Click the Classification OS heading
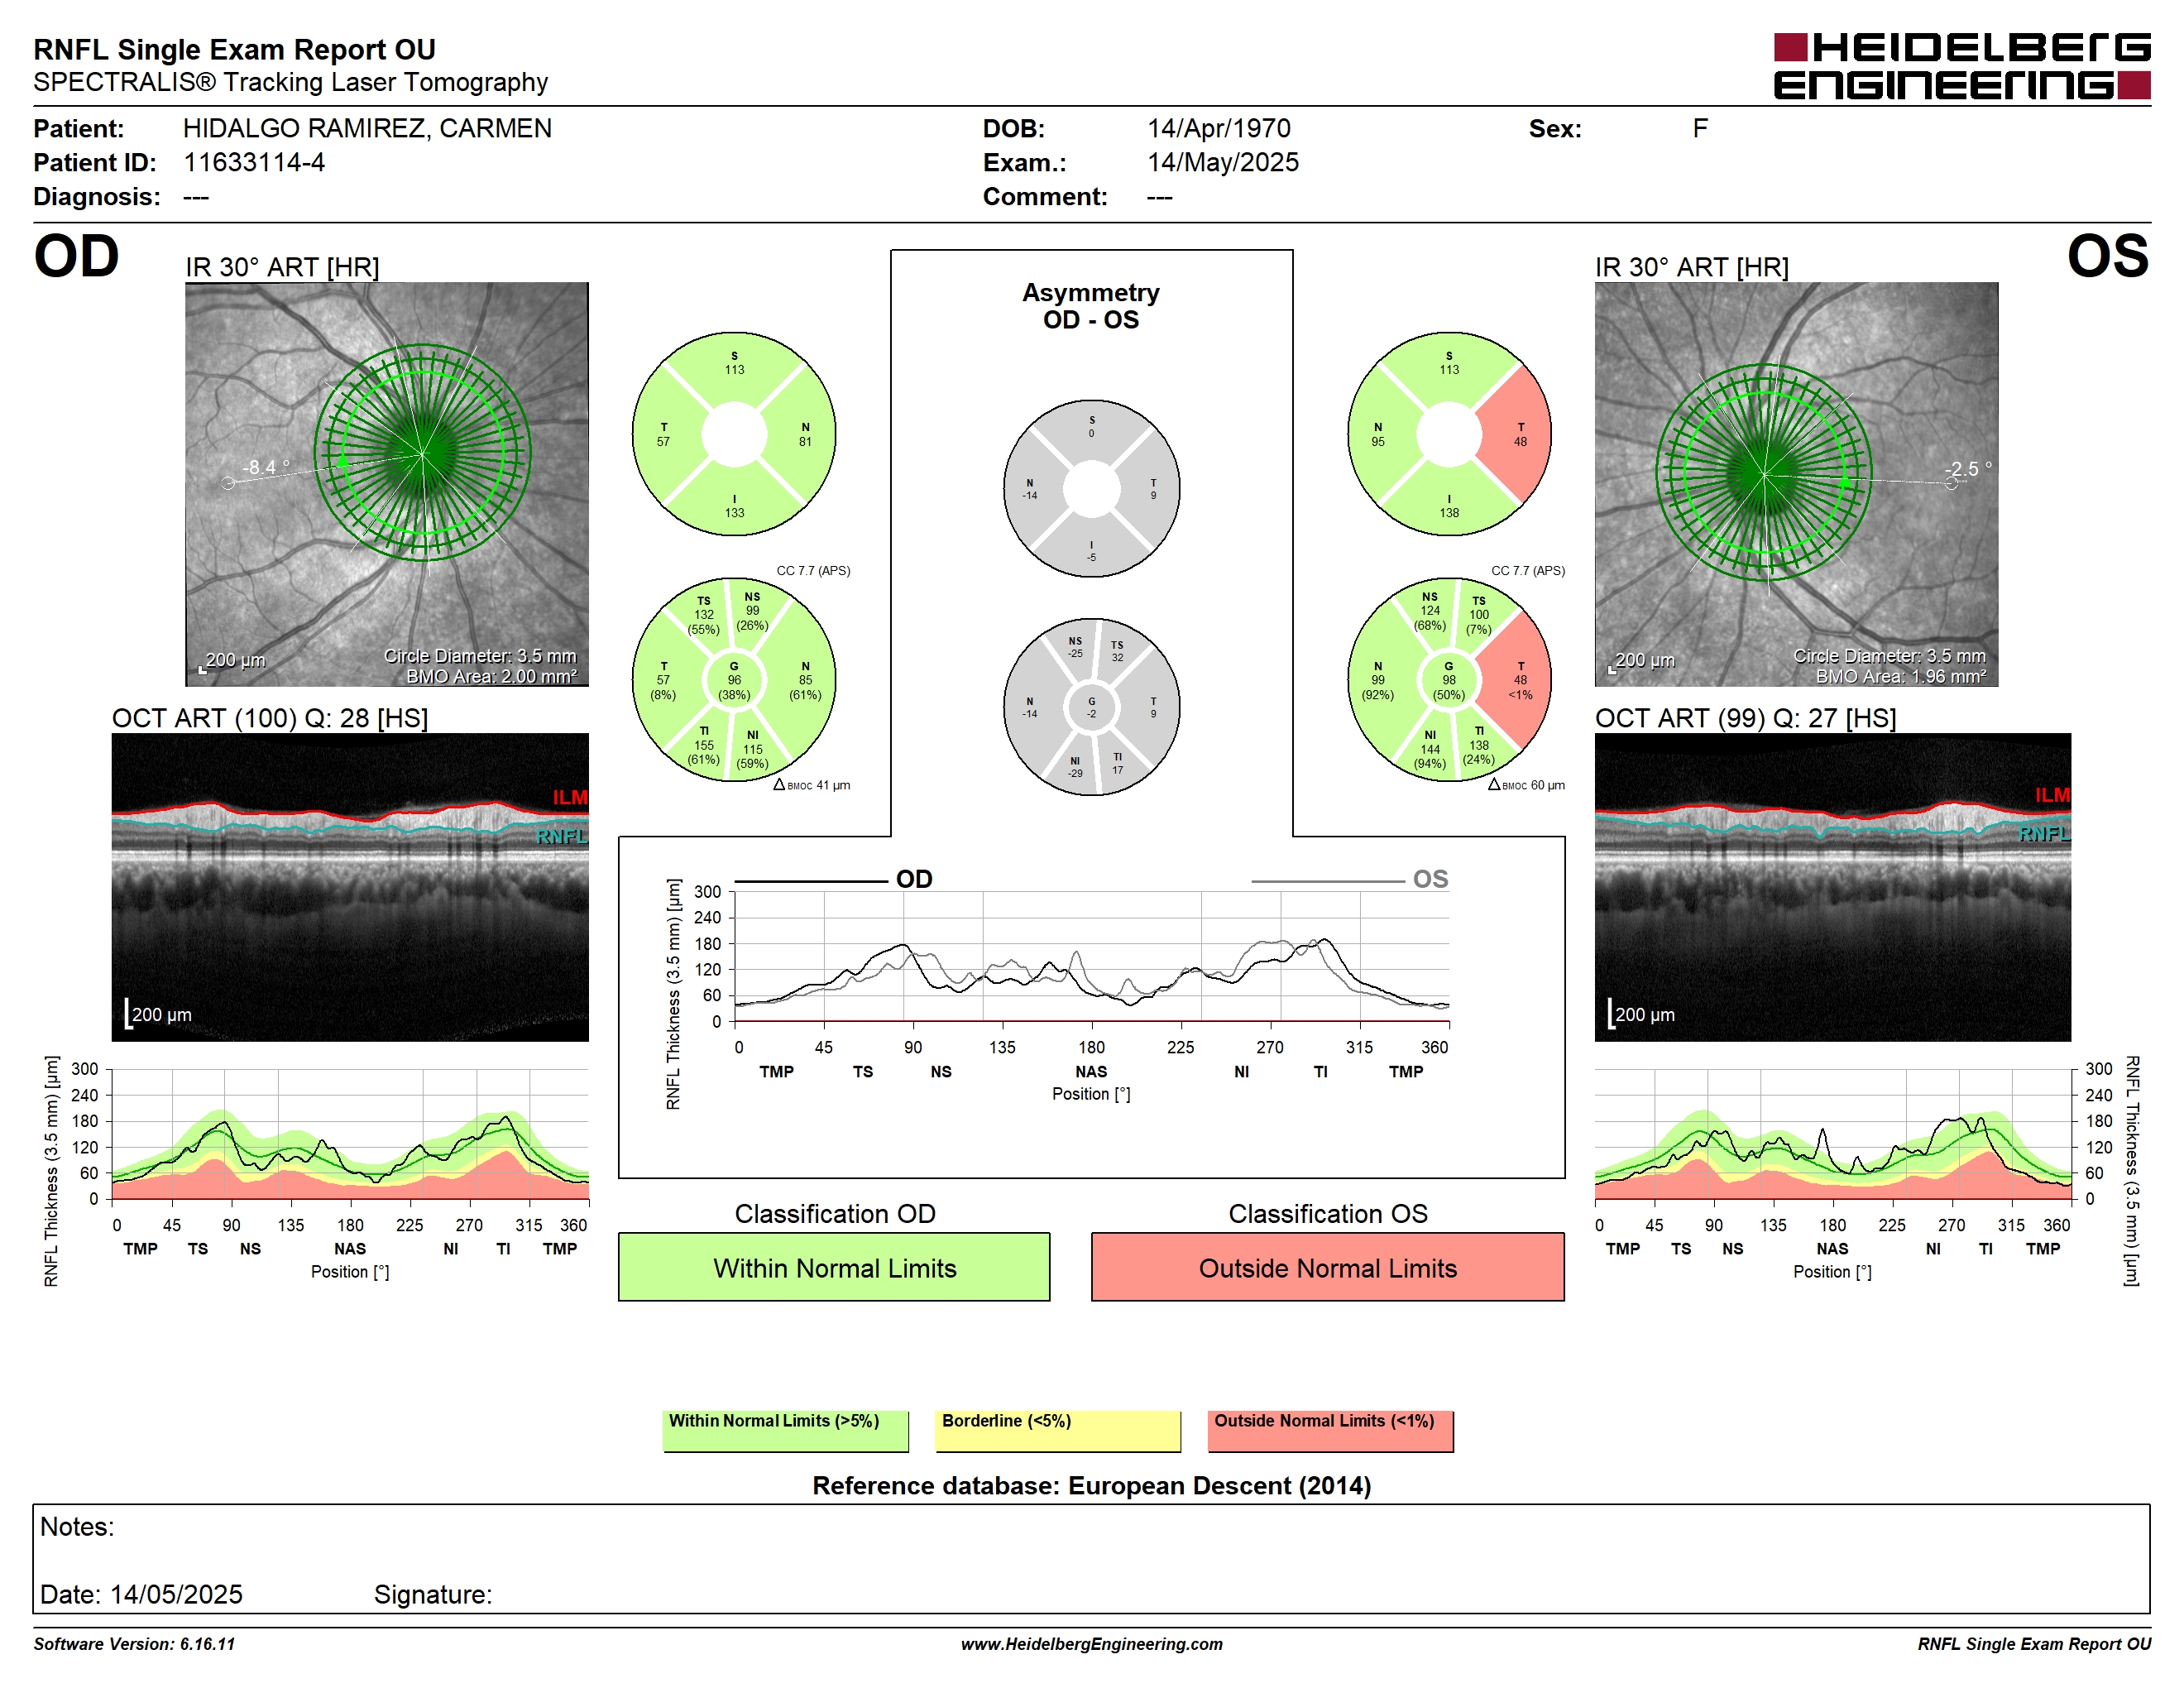Image resolution: width=2184 pixels, height=1688 pixels. [x=1328, y=1214]
